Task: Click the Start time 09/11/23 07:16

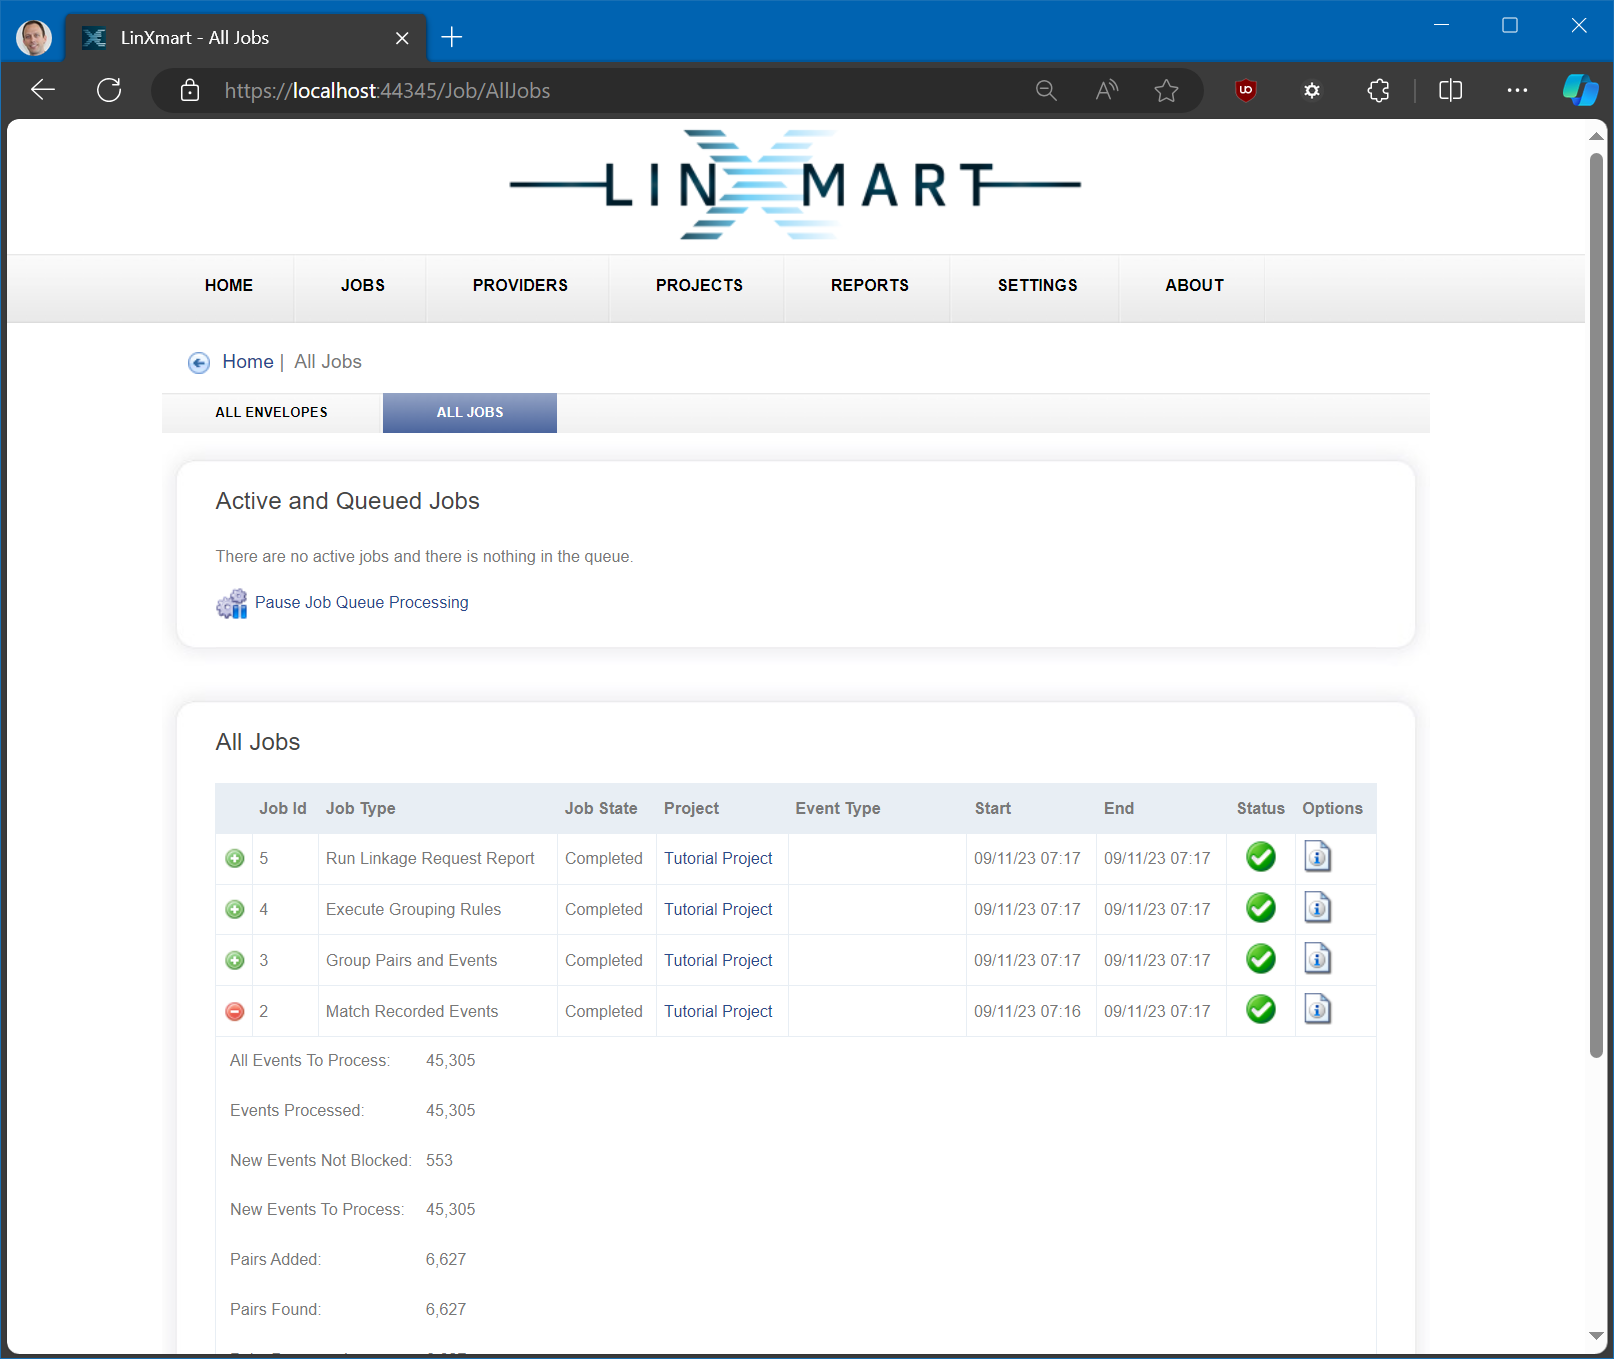Action: (x=1027, y=1012)
